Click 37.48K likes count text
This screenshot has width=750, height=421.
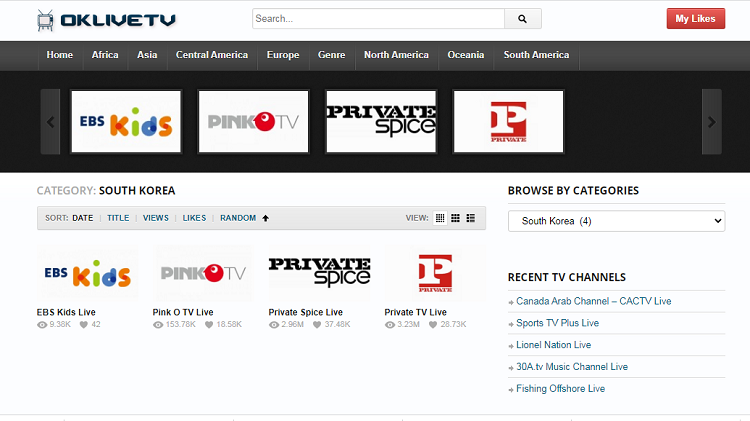(337, 325)
